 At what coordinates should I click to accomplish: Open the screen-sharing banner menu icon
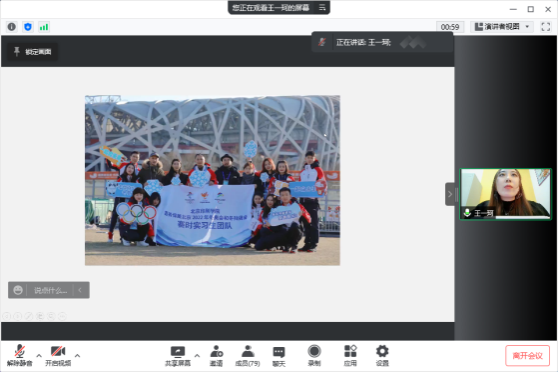[322, 7]
